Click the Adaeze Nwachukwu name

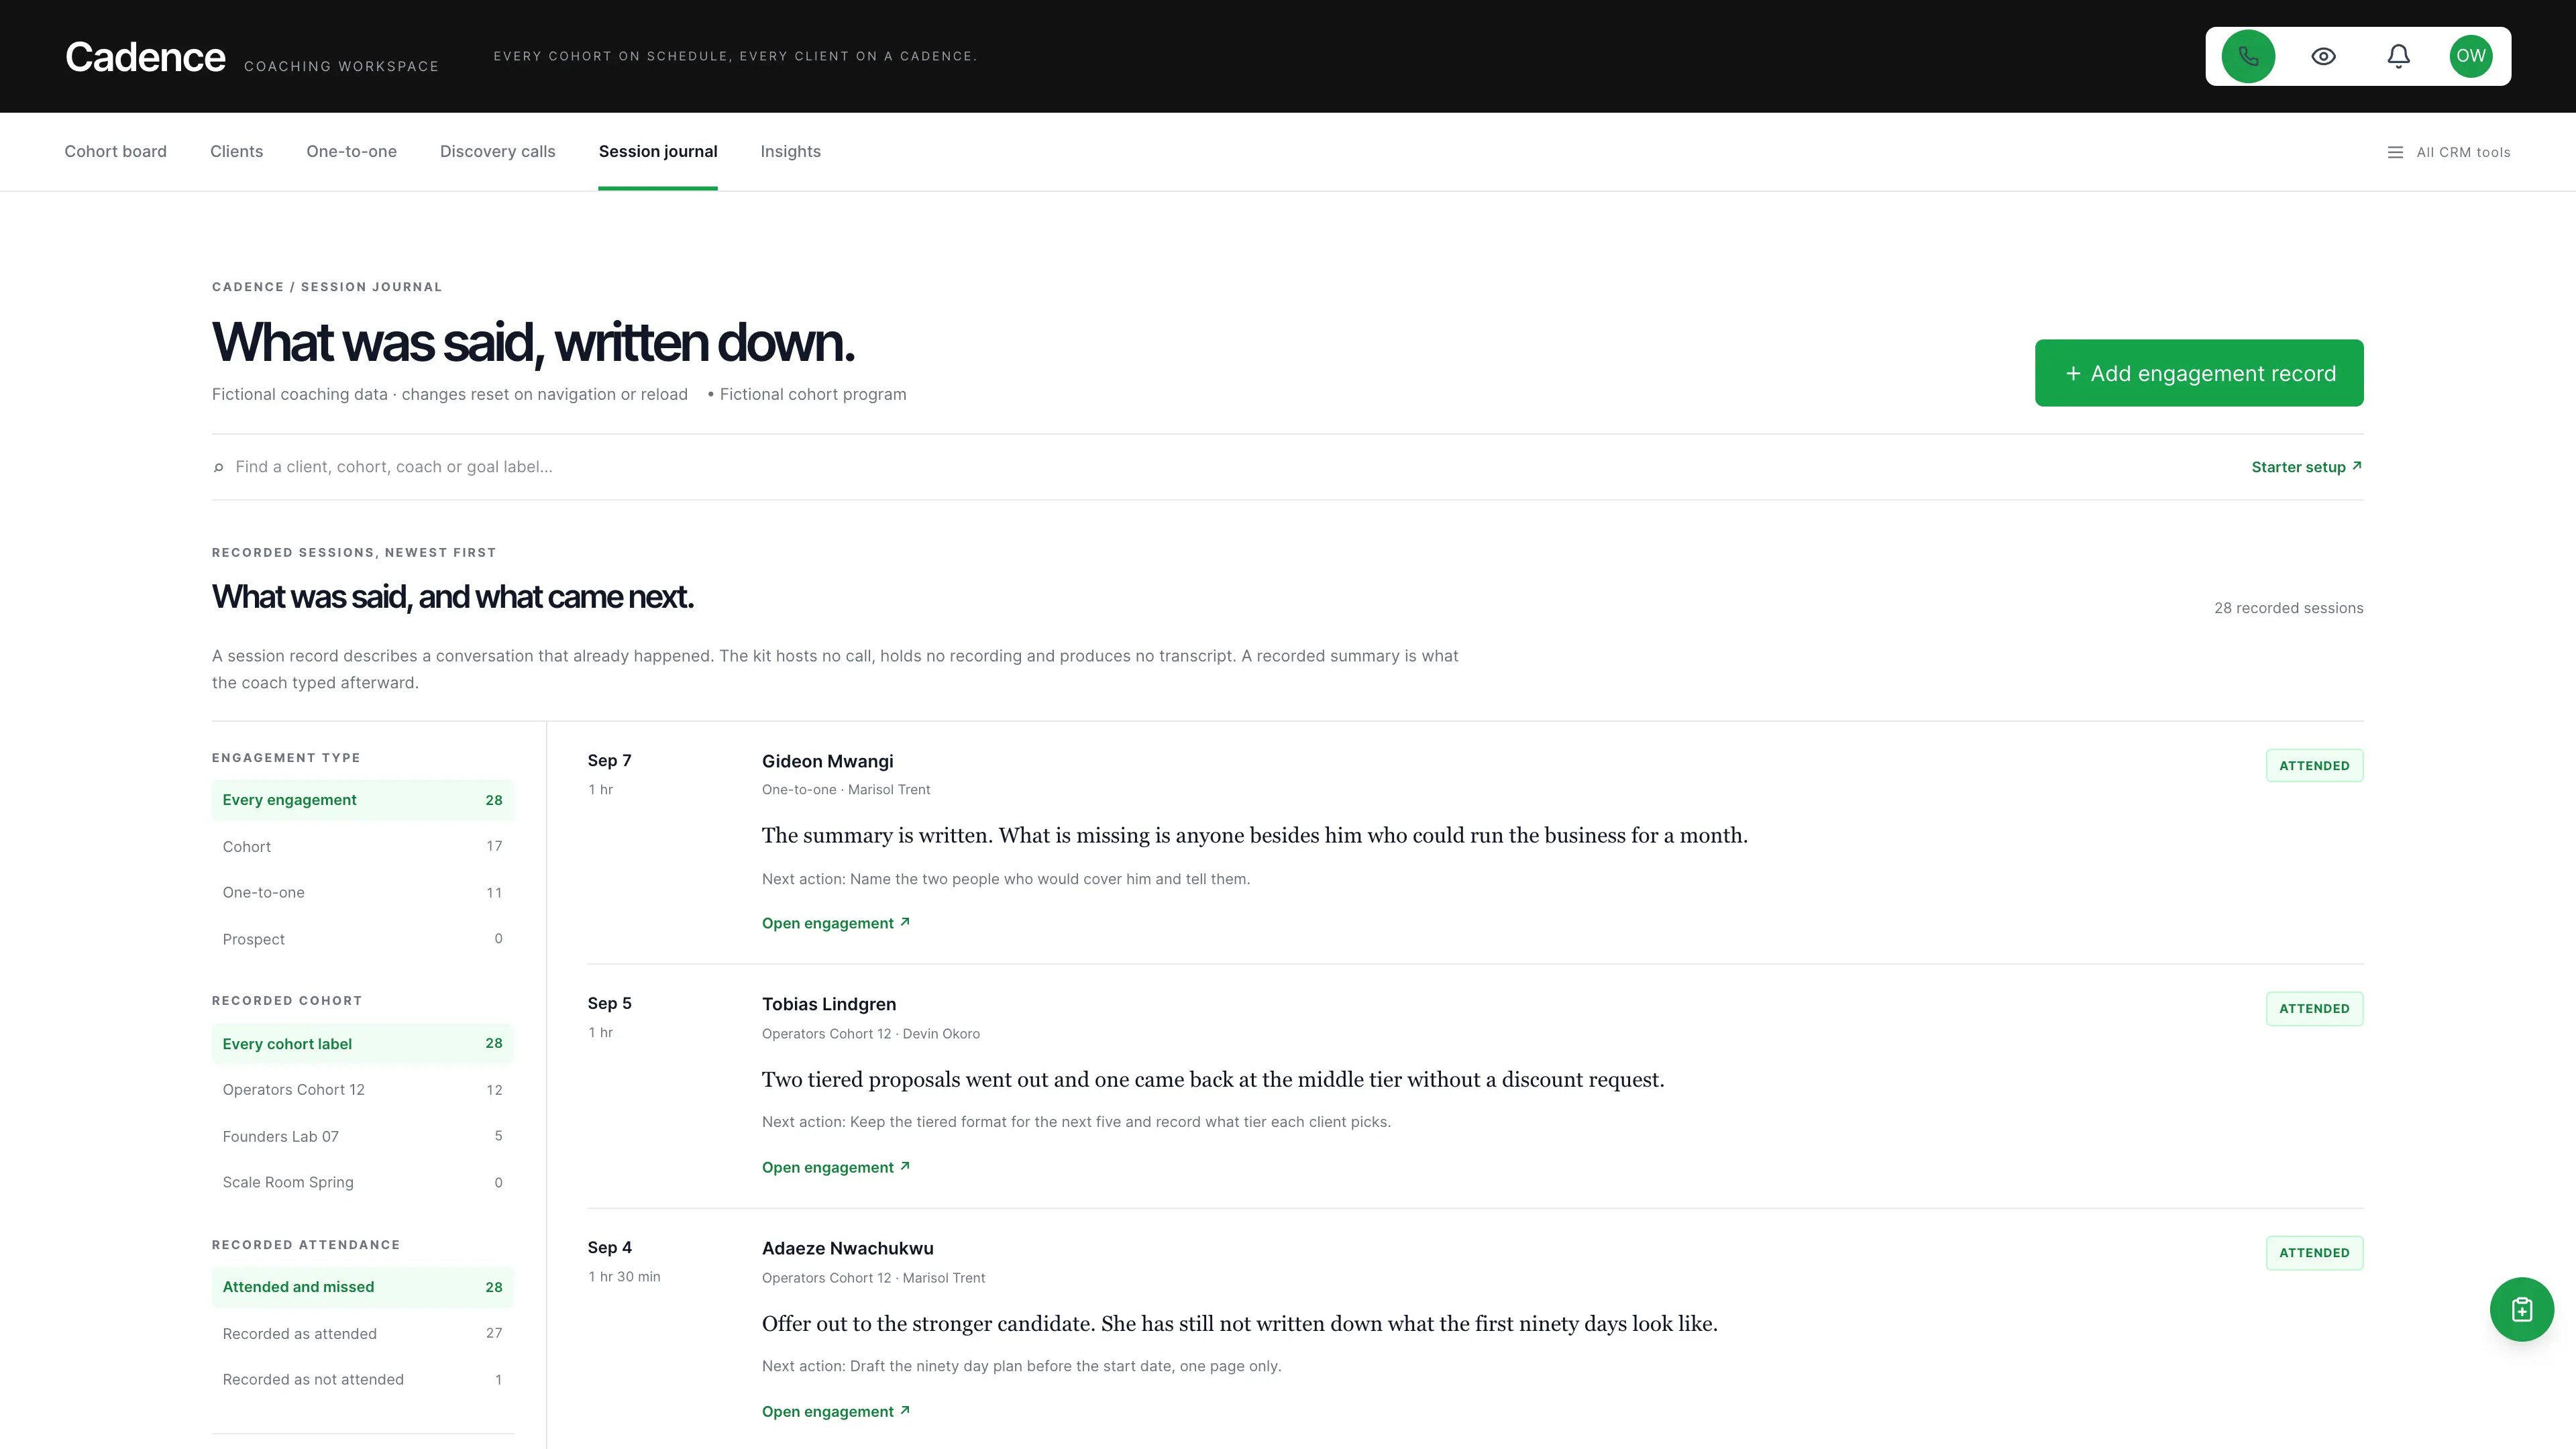pyautogui.click(x=848, y=1248)
